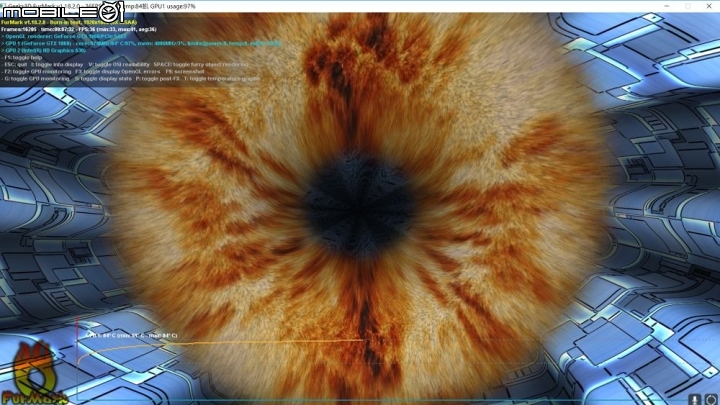The width and height of the screenshot is (720, 405).
Task: Click the 'SPACE: toggle furry object rendering' hint
Action: pos(201,65)
